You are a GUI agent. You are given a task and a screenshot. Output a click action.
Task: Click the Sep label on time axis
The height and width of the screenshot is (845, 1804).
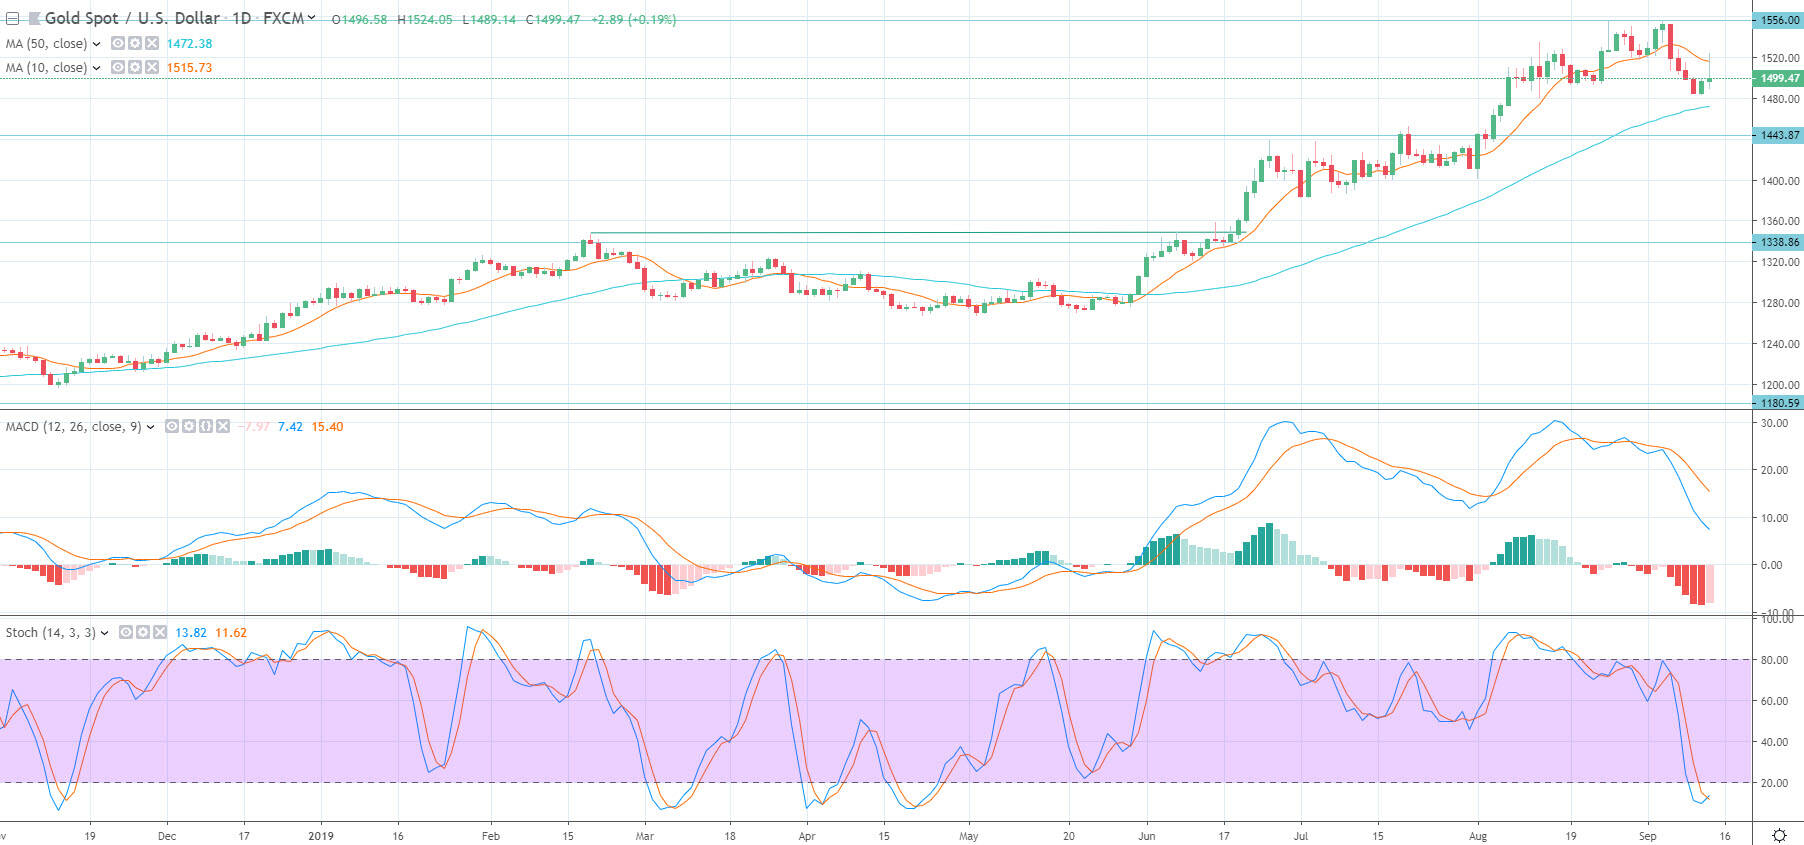(x=1647, y=836)
